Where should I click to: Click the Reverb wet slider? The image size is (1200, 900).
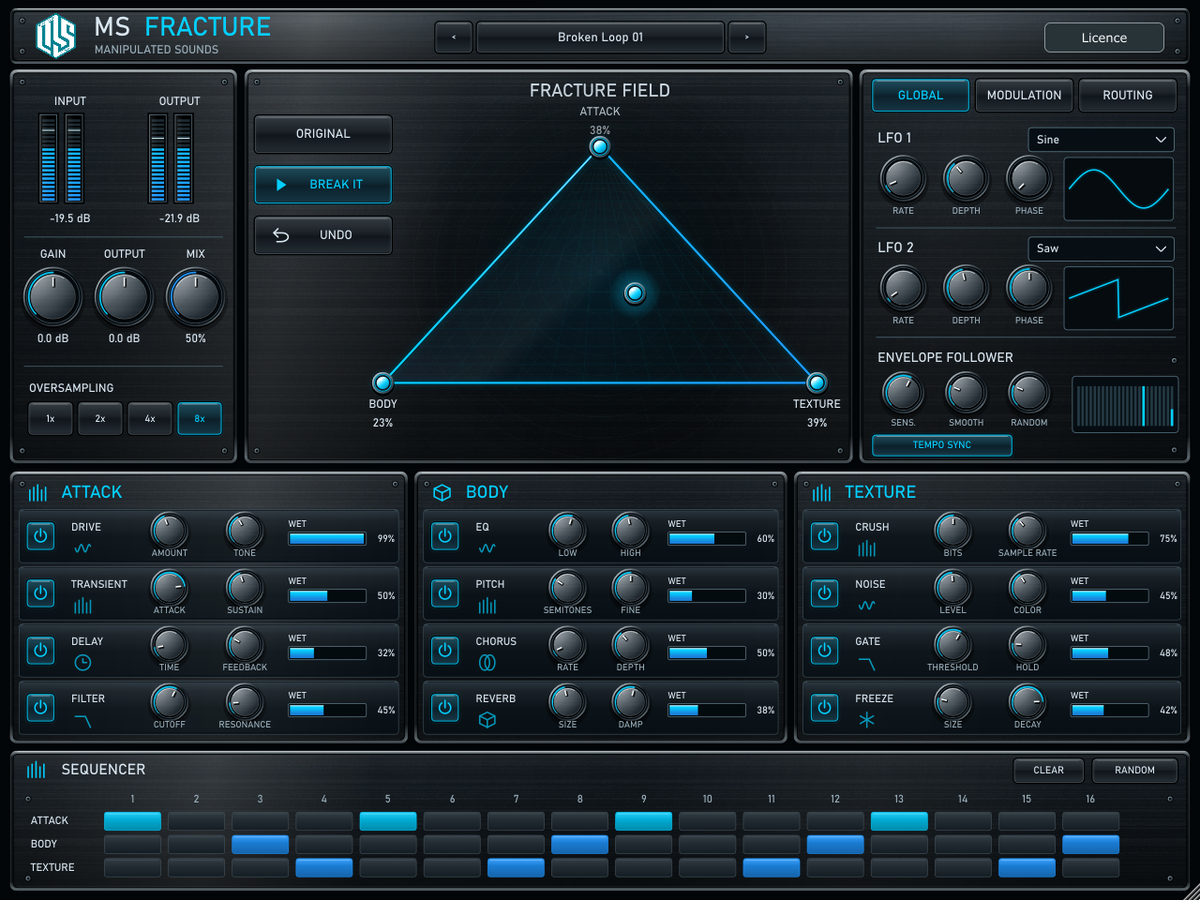[x=706, y=710]
